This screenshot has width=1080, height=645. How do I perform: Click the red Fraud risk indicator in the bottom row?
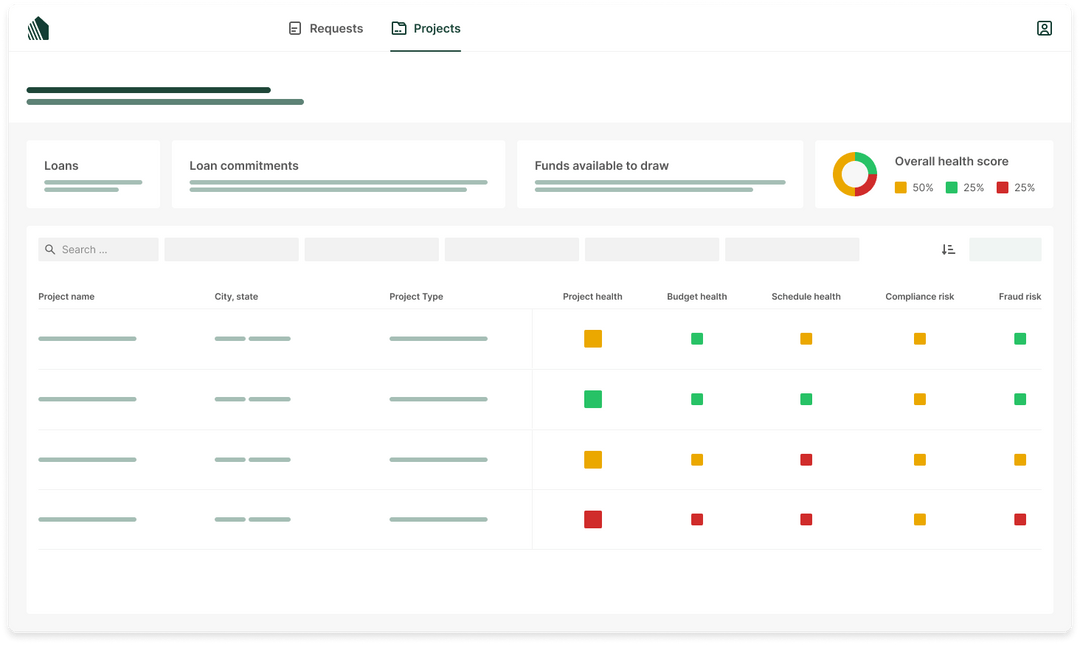[x=1020, y=519]
